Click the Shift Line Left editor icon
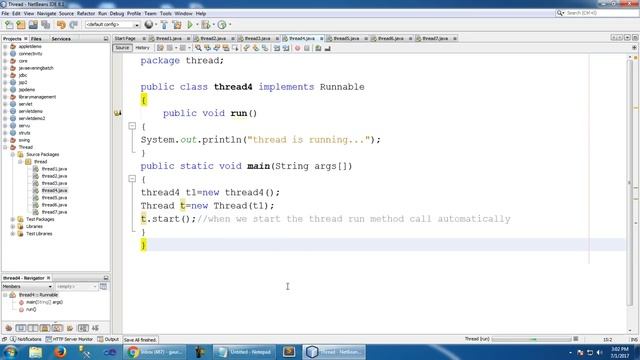 click(276, 48)
